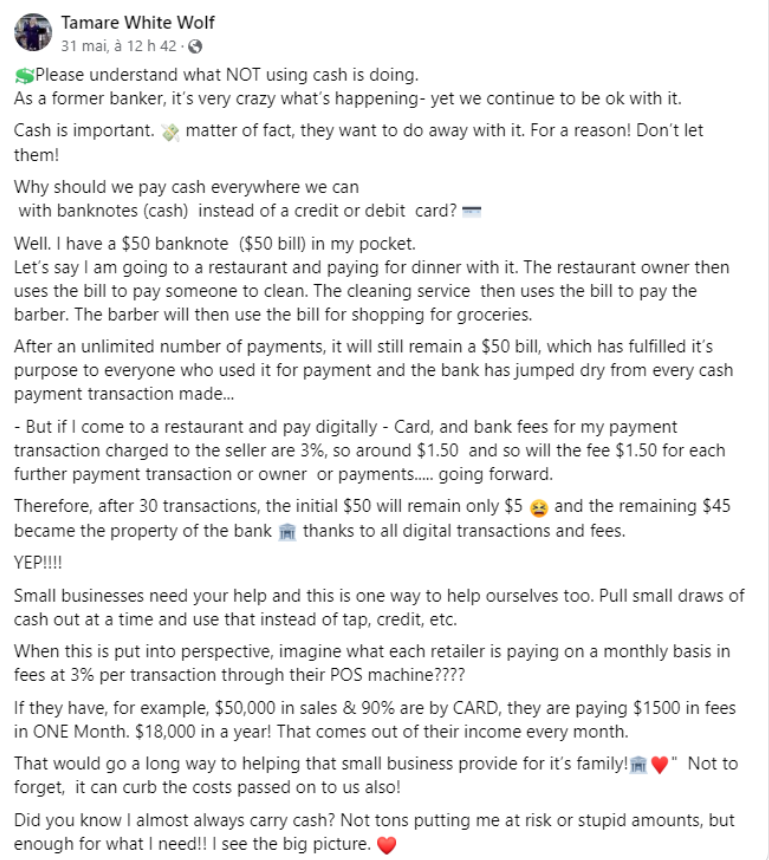Screen dimensions: 769x860
Task: Click the bank emoji after "property of the bank"
Action: tap(288, 532)
